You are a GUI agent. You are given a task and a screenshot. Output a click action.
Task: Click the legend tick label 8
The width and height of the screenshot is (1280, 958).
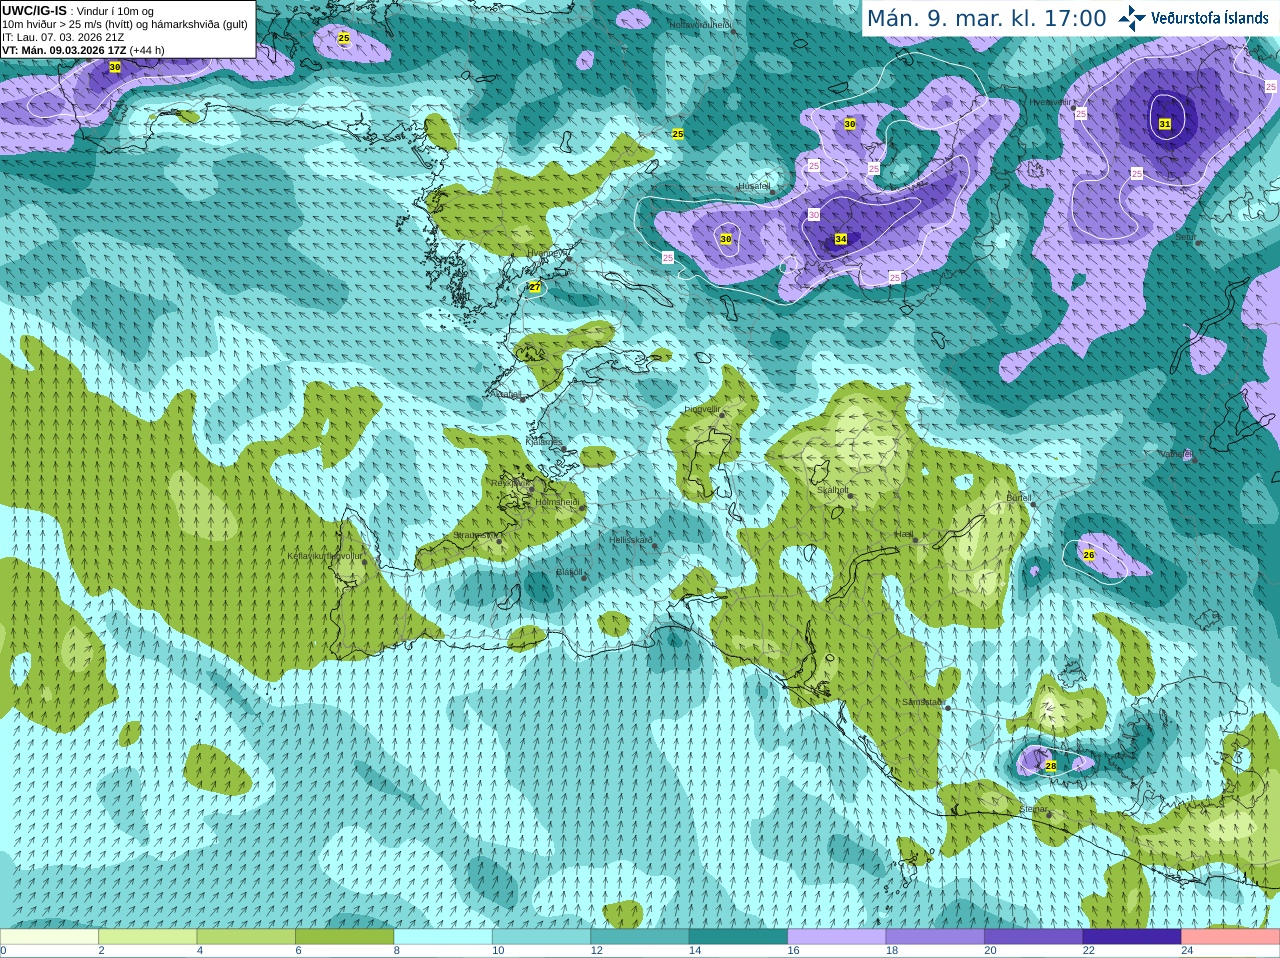397,951
